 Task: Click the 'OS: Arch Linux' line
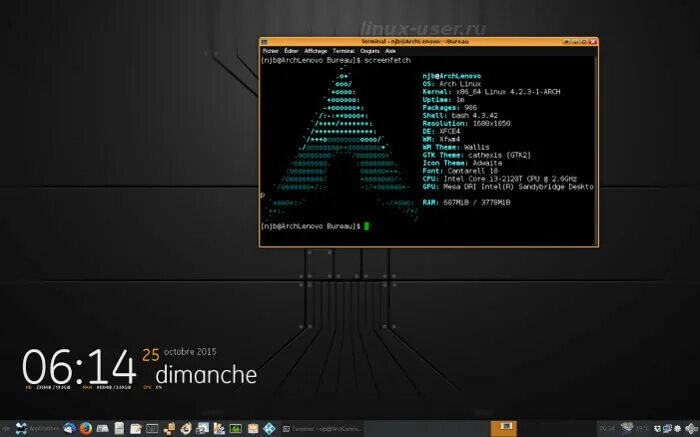coord(451,84)
